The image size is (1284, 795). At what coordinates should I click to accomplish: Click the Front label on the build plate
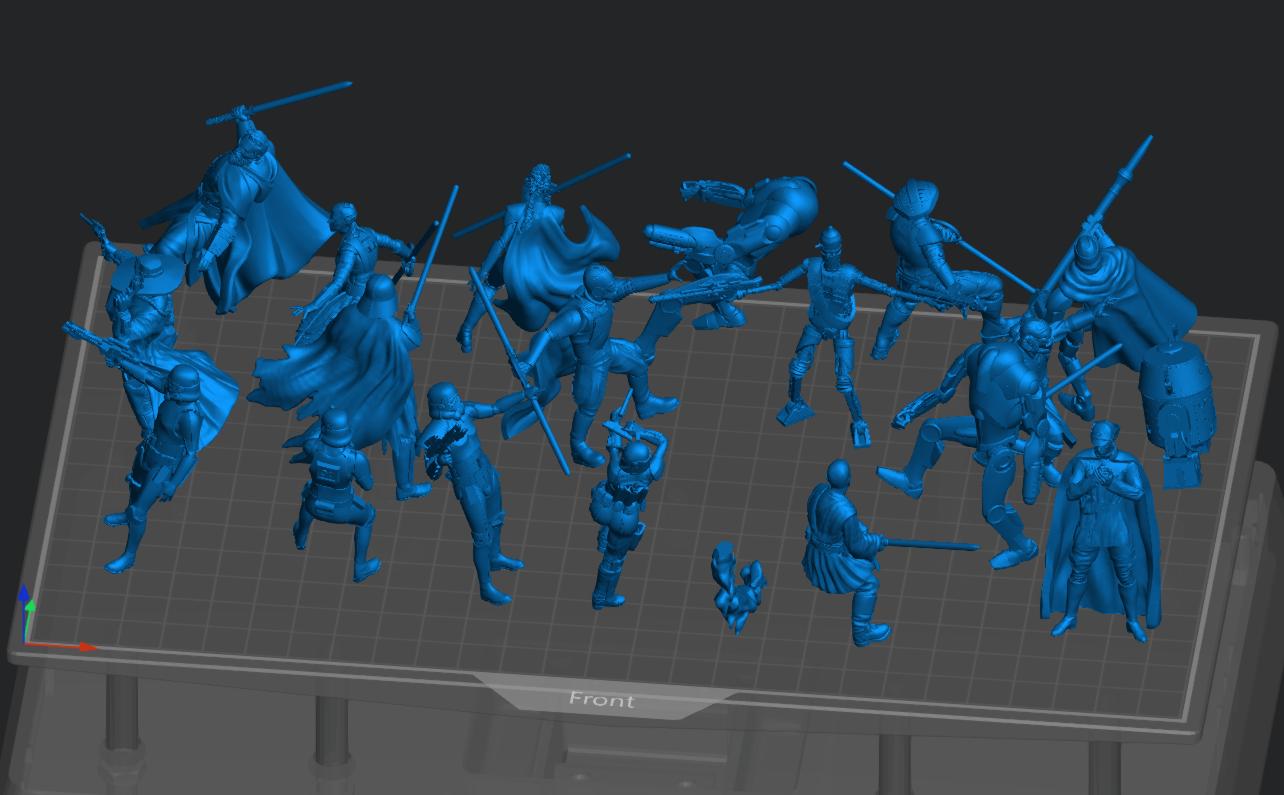coord(601,701)
